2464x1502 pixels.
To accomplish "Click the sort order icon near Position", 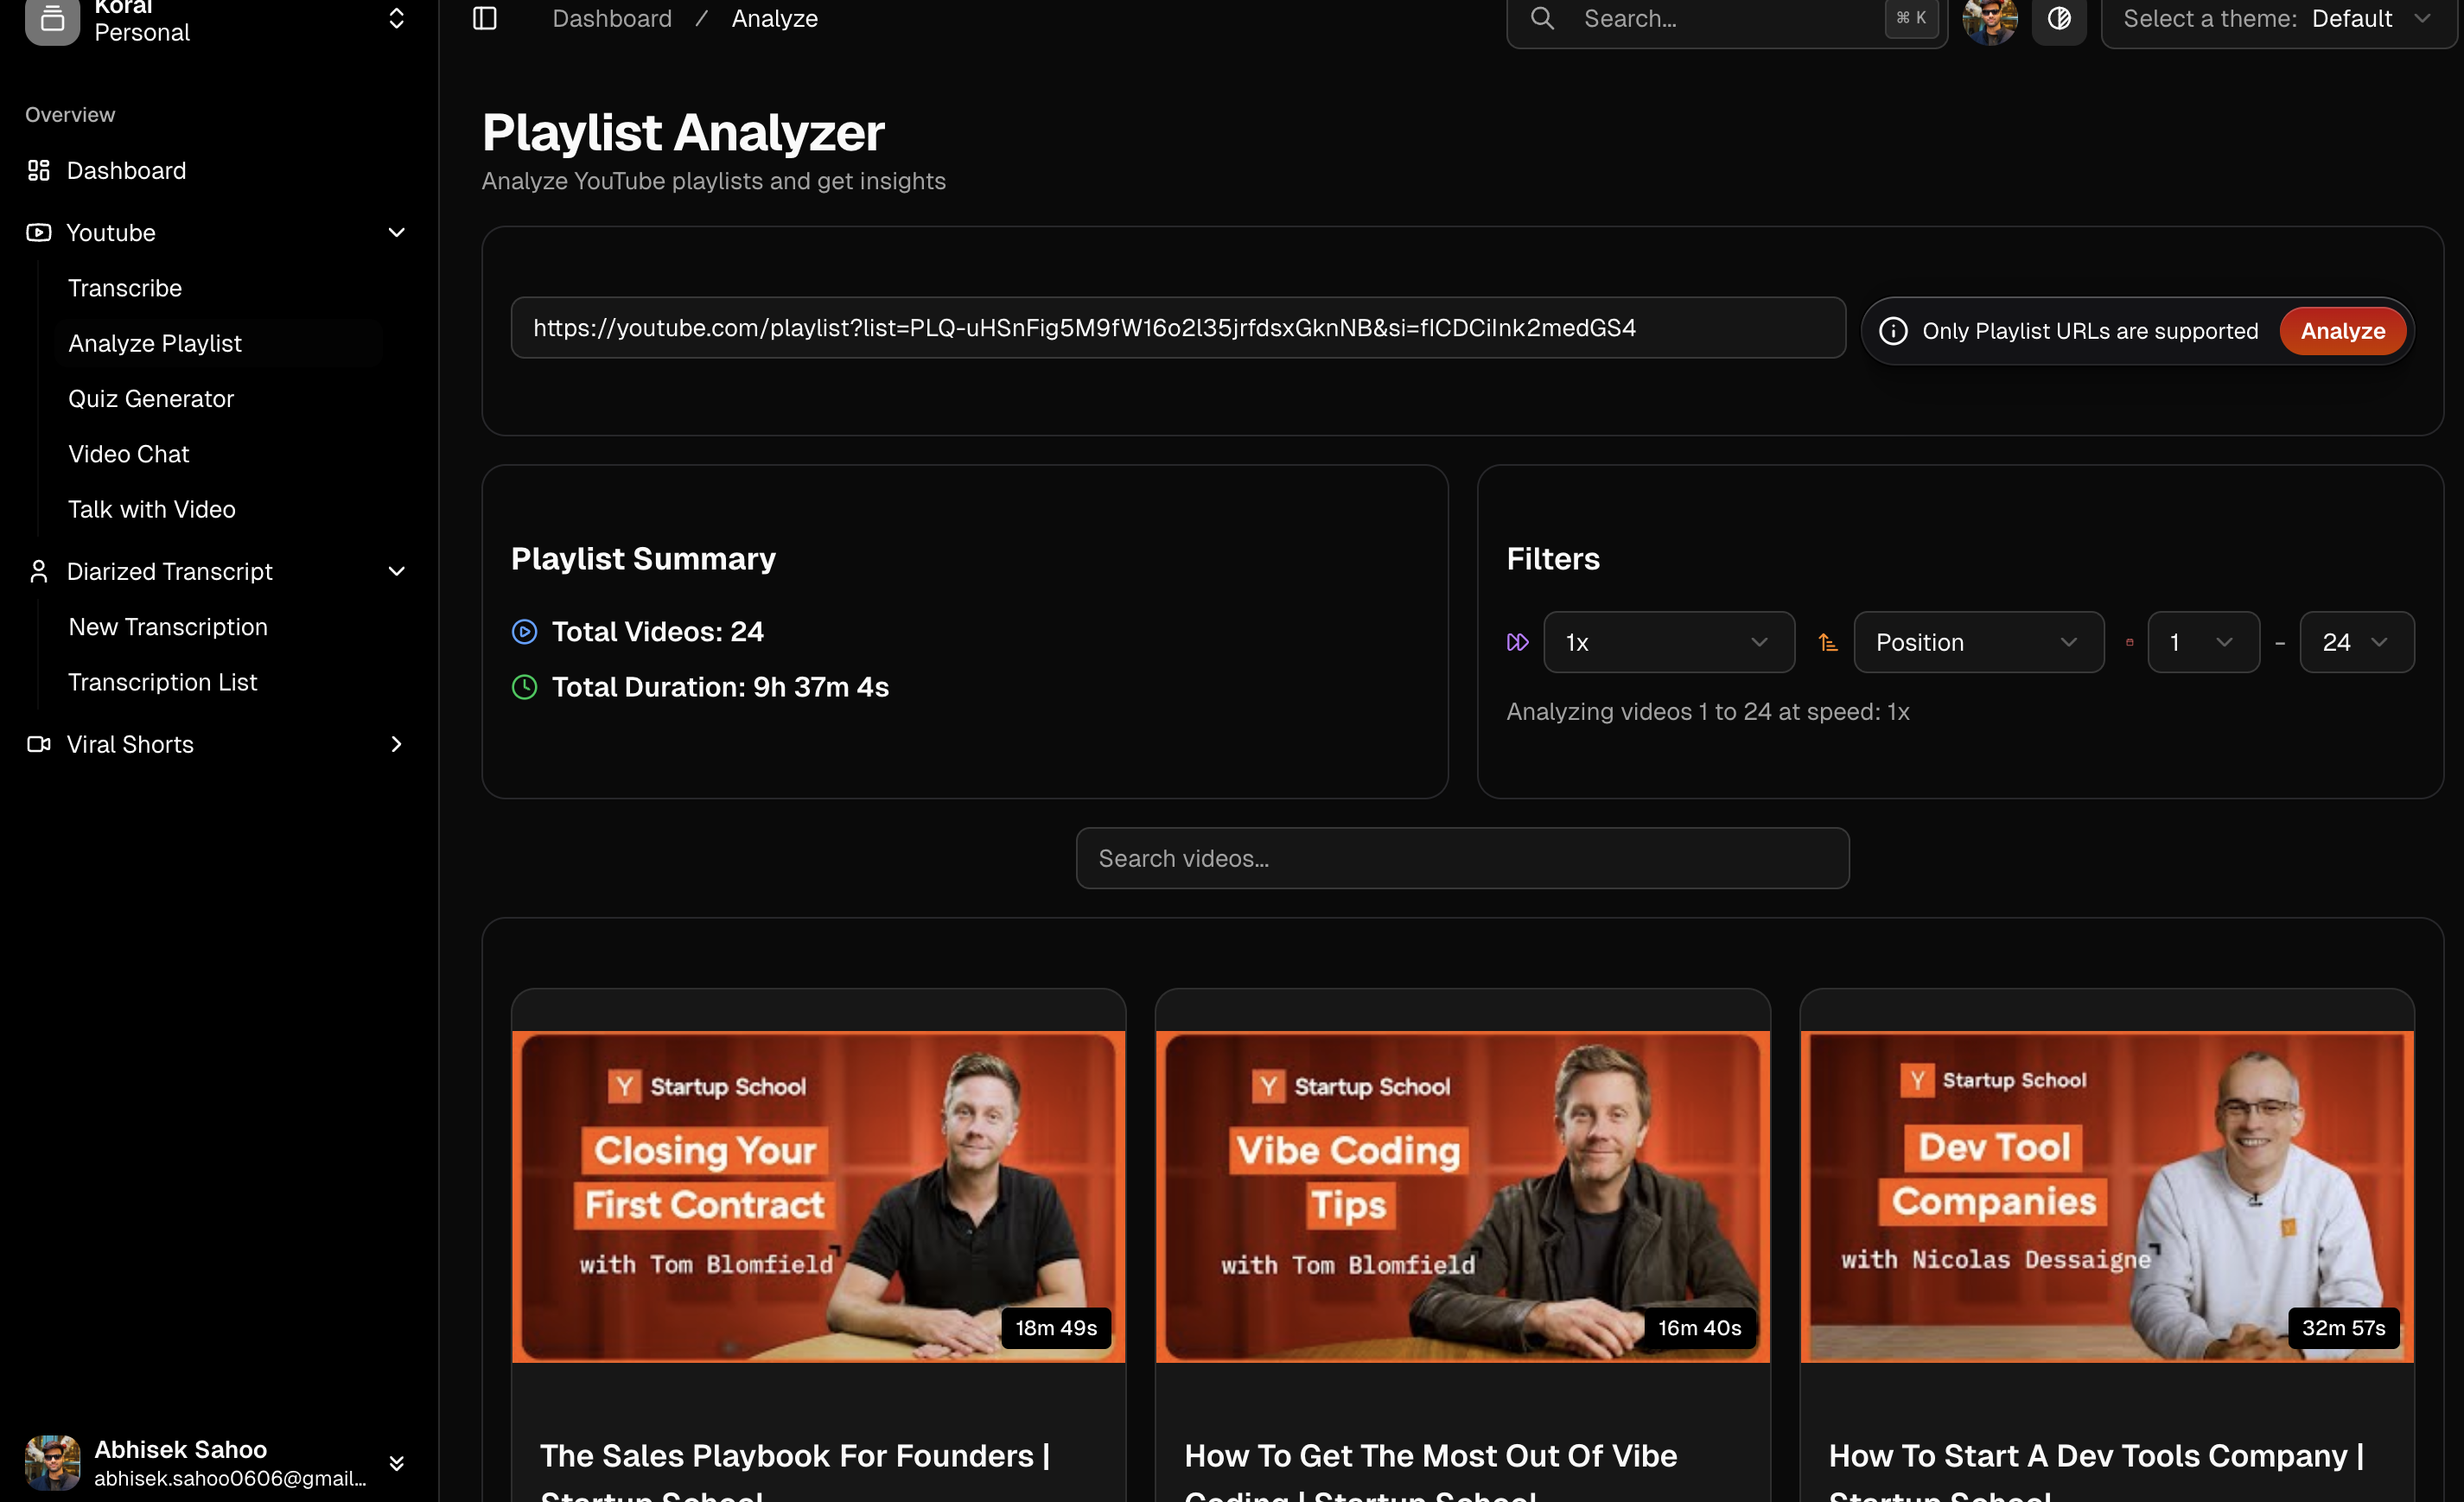I will [x=1827, y=642].
